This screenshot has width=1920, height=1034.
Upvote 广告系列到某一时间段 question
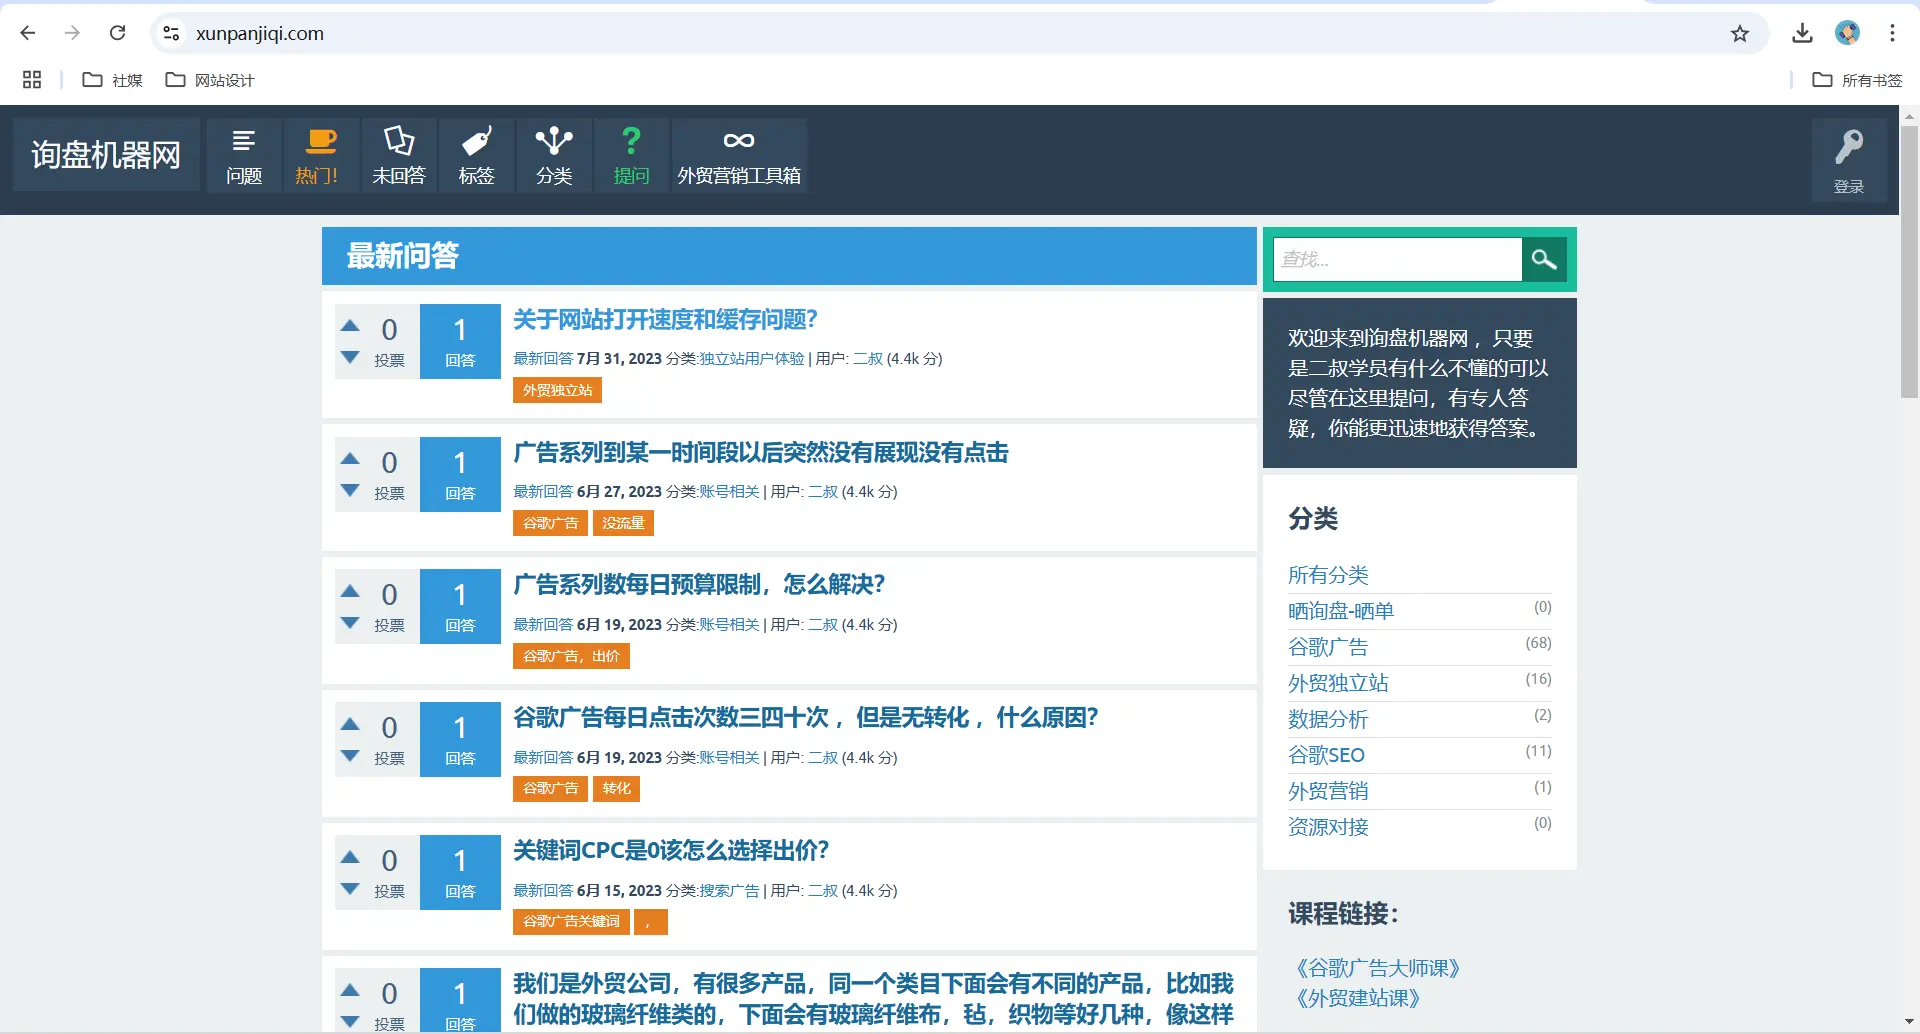350,458
